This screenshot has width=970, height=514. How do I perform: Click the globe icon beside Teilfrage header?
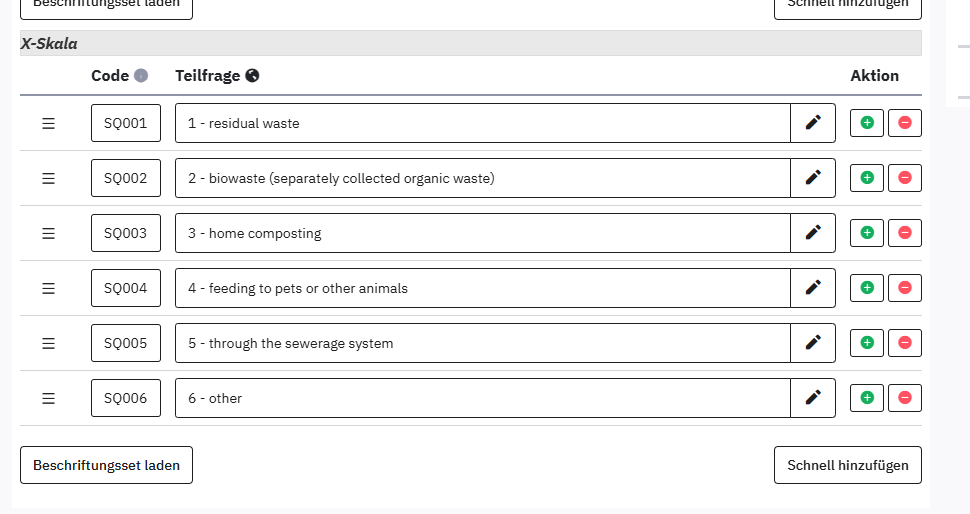click(x=252, y=76)
